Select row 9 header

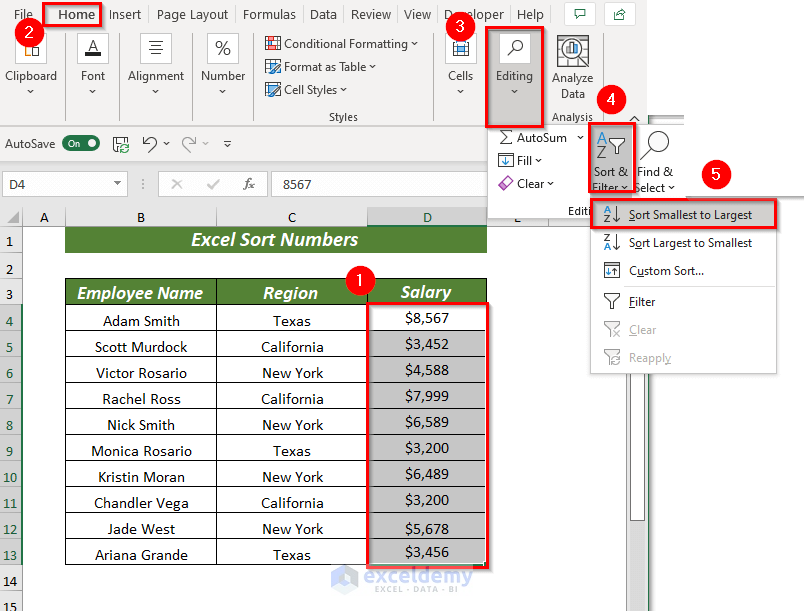click(x=10, y=451)
